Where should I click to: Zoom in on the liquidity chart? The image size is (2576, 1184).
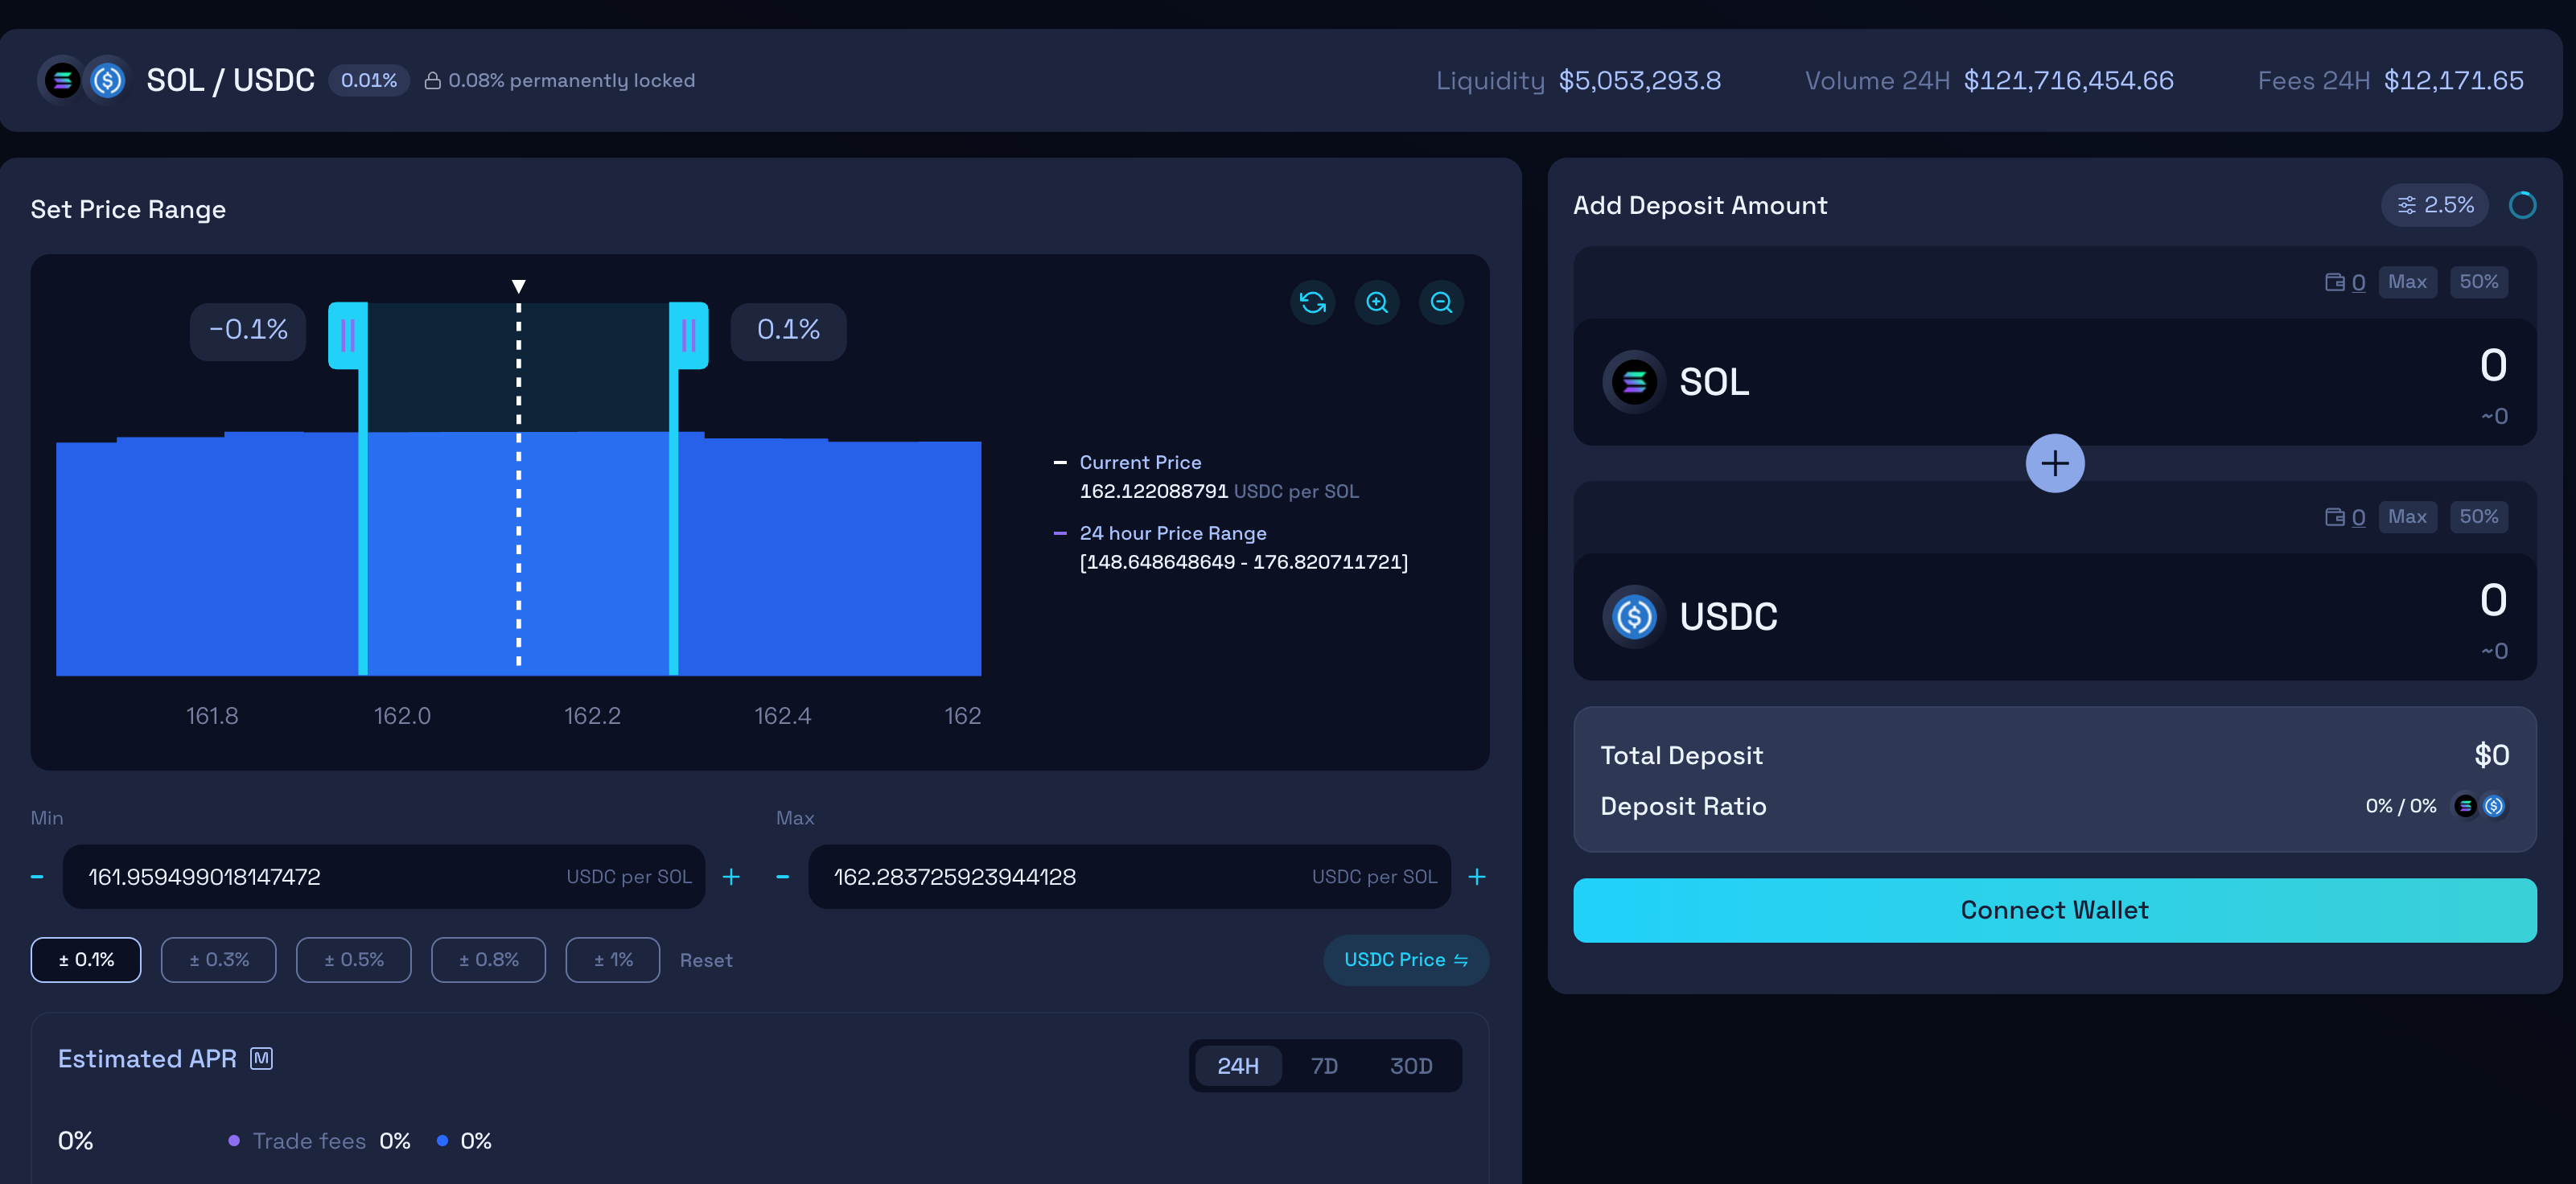pyautogui.click(x=1377, y=302)
